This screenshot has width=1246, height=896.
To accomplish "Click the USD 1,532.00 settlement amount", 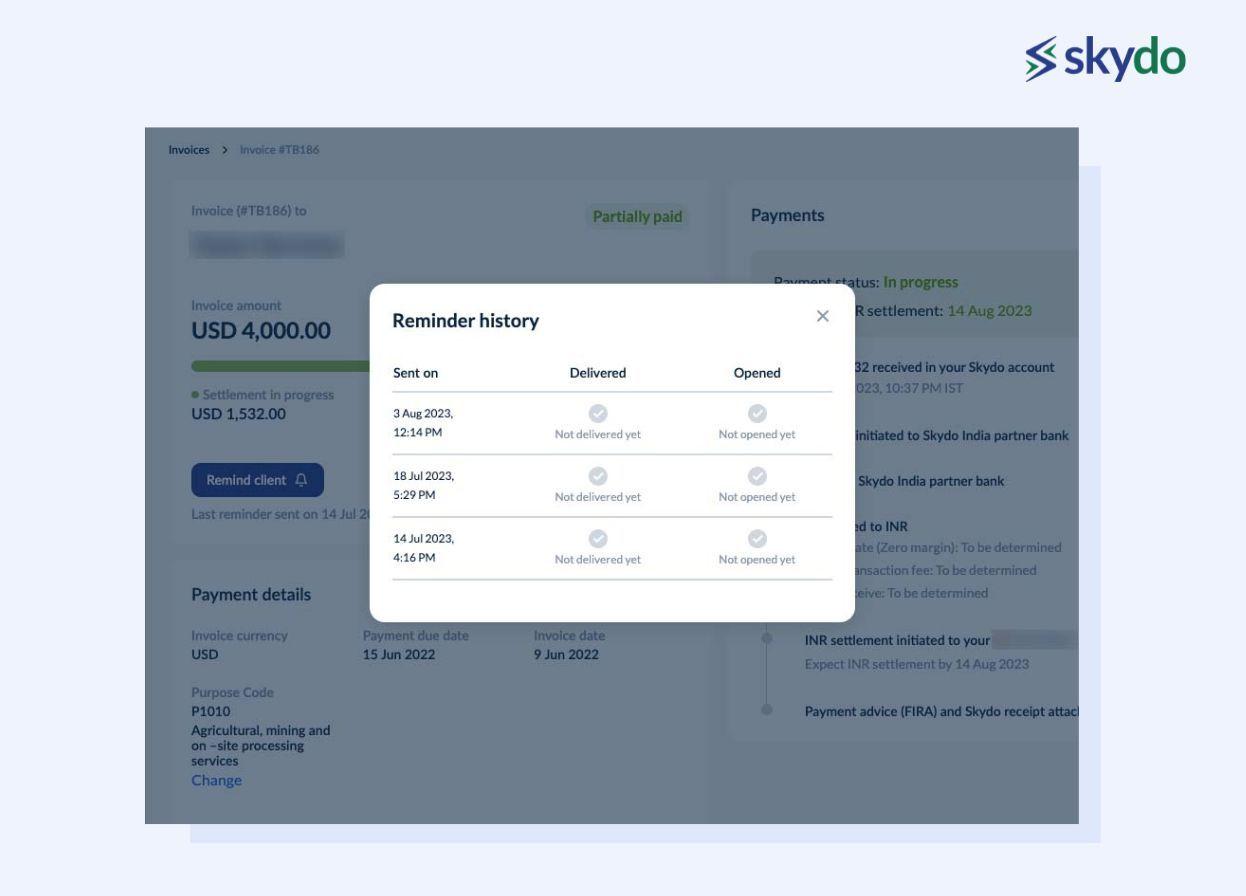I will point(238,414).
